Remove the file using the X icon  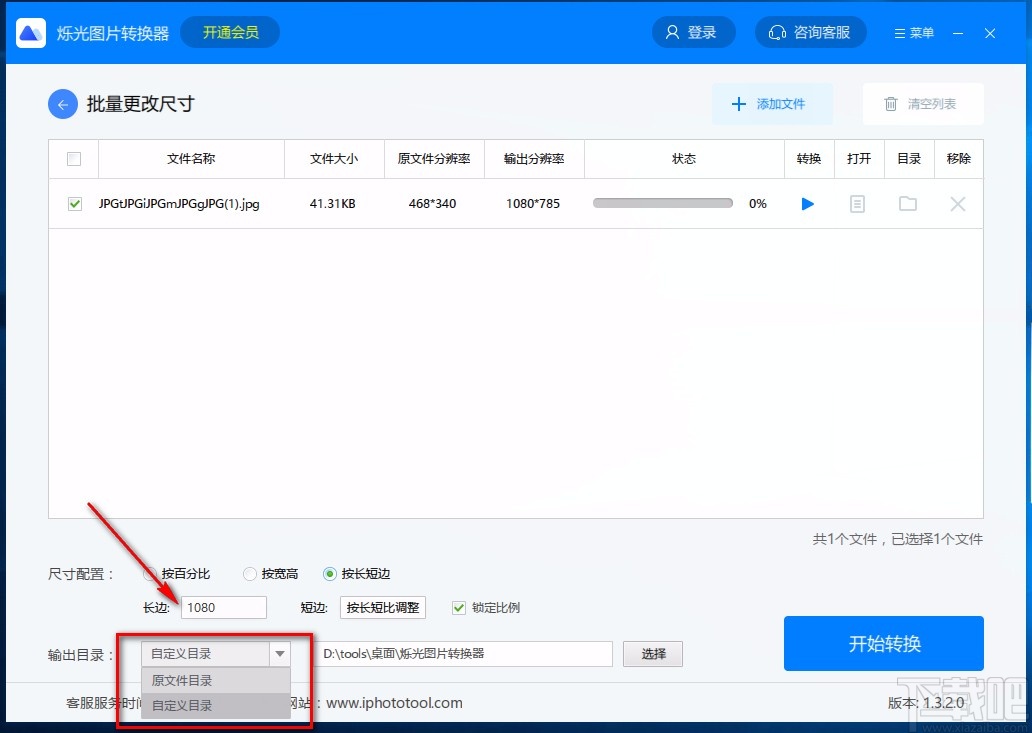[957, 203]
